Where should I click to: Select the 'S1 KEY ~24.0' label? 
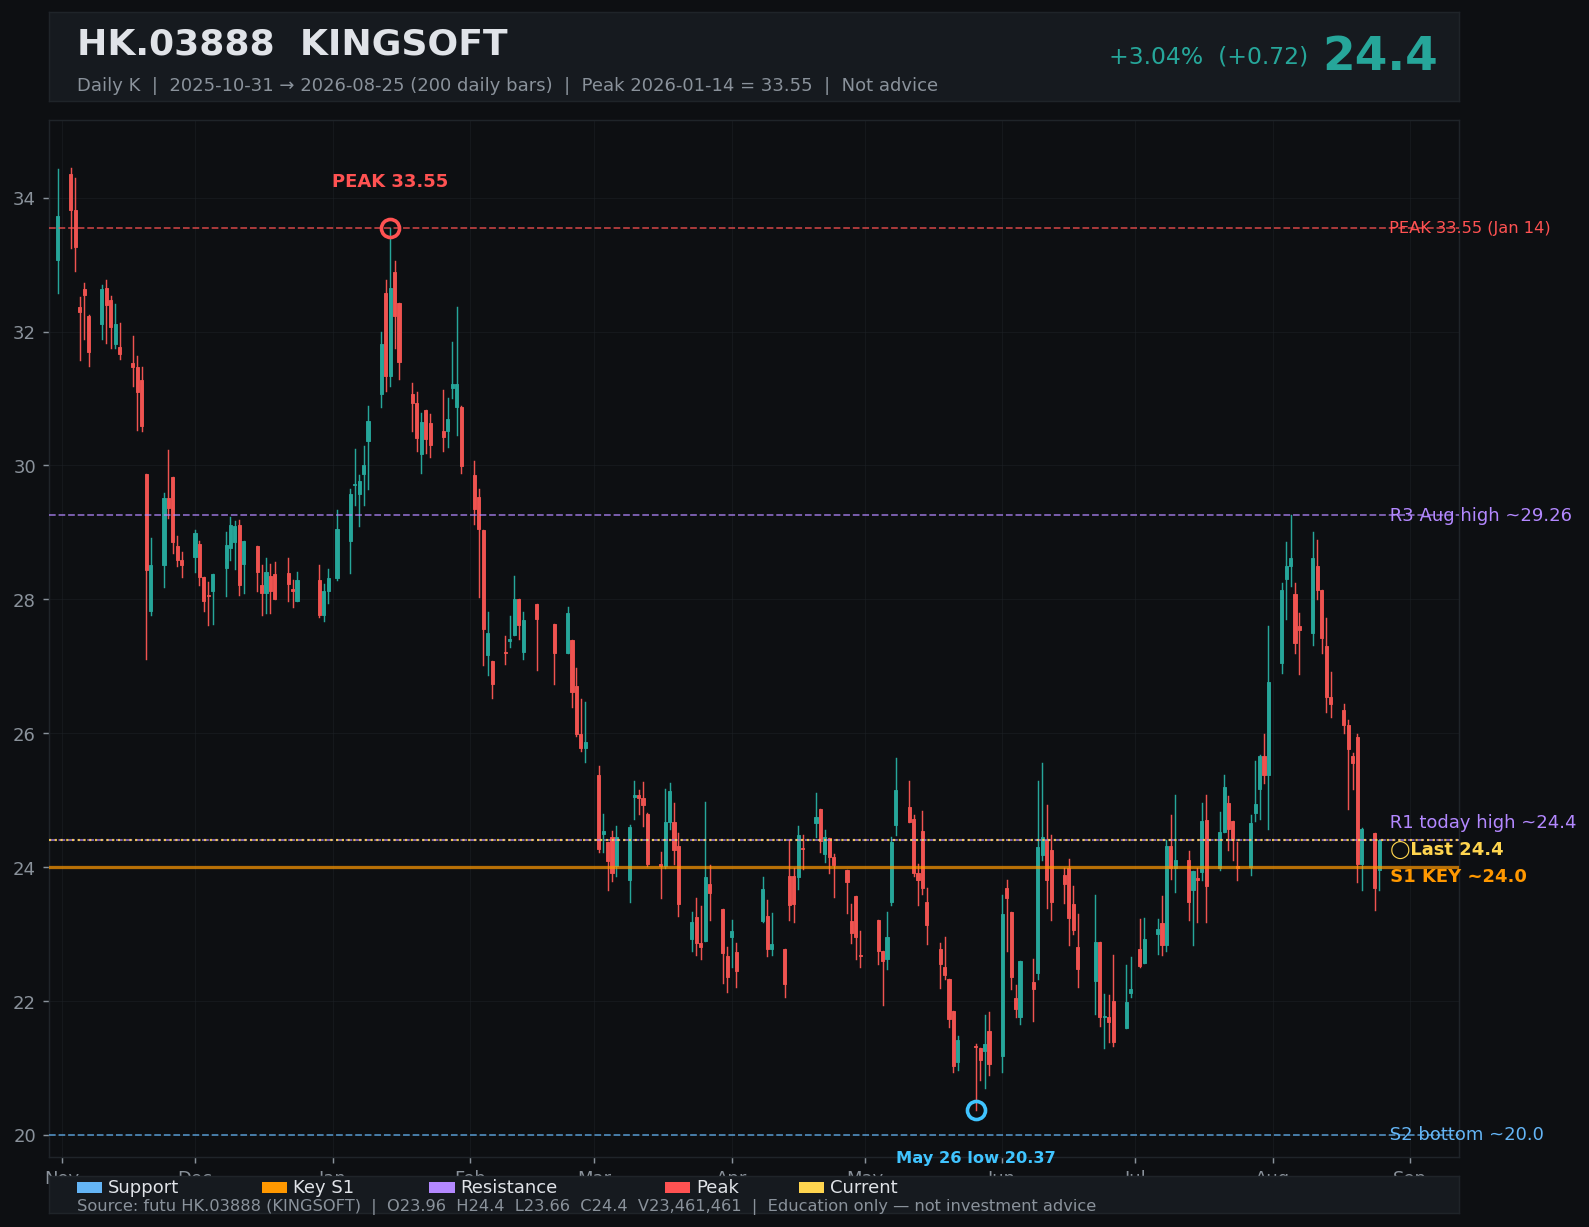pyautogui.click(x=1458, y=876)
